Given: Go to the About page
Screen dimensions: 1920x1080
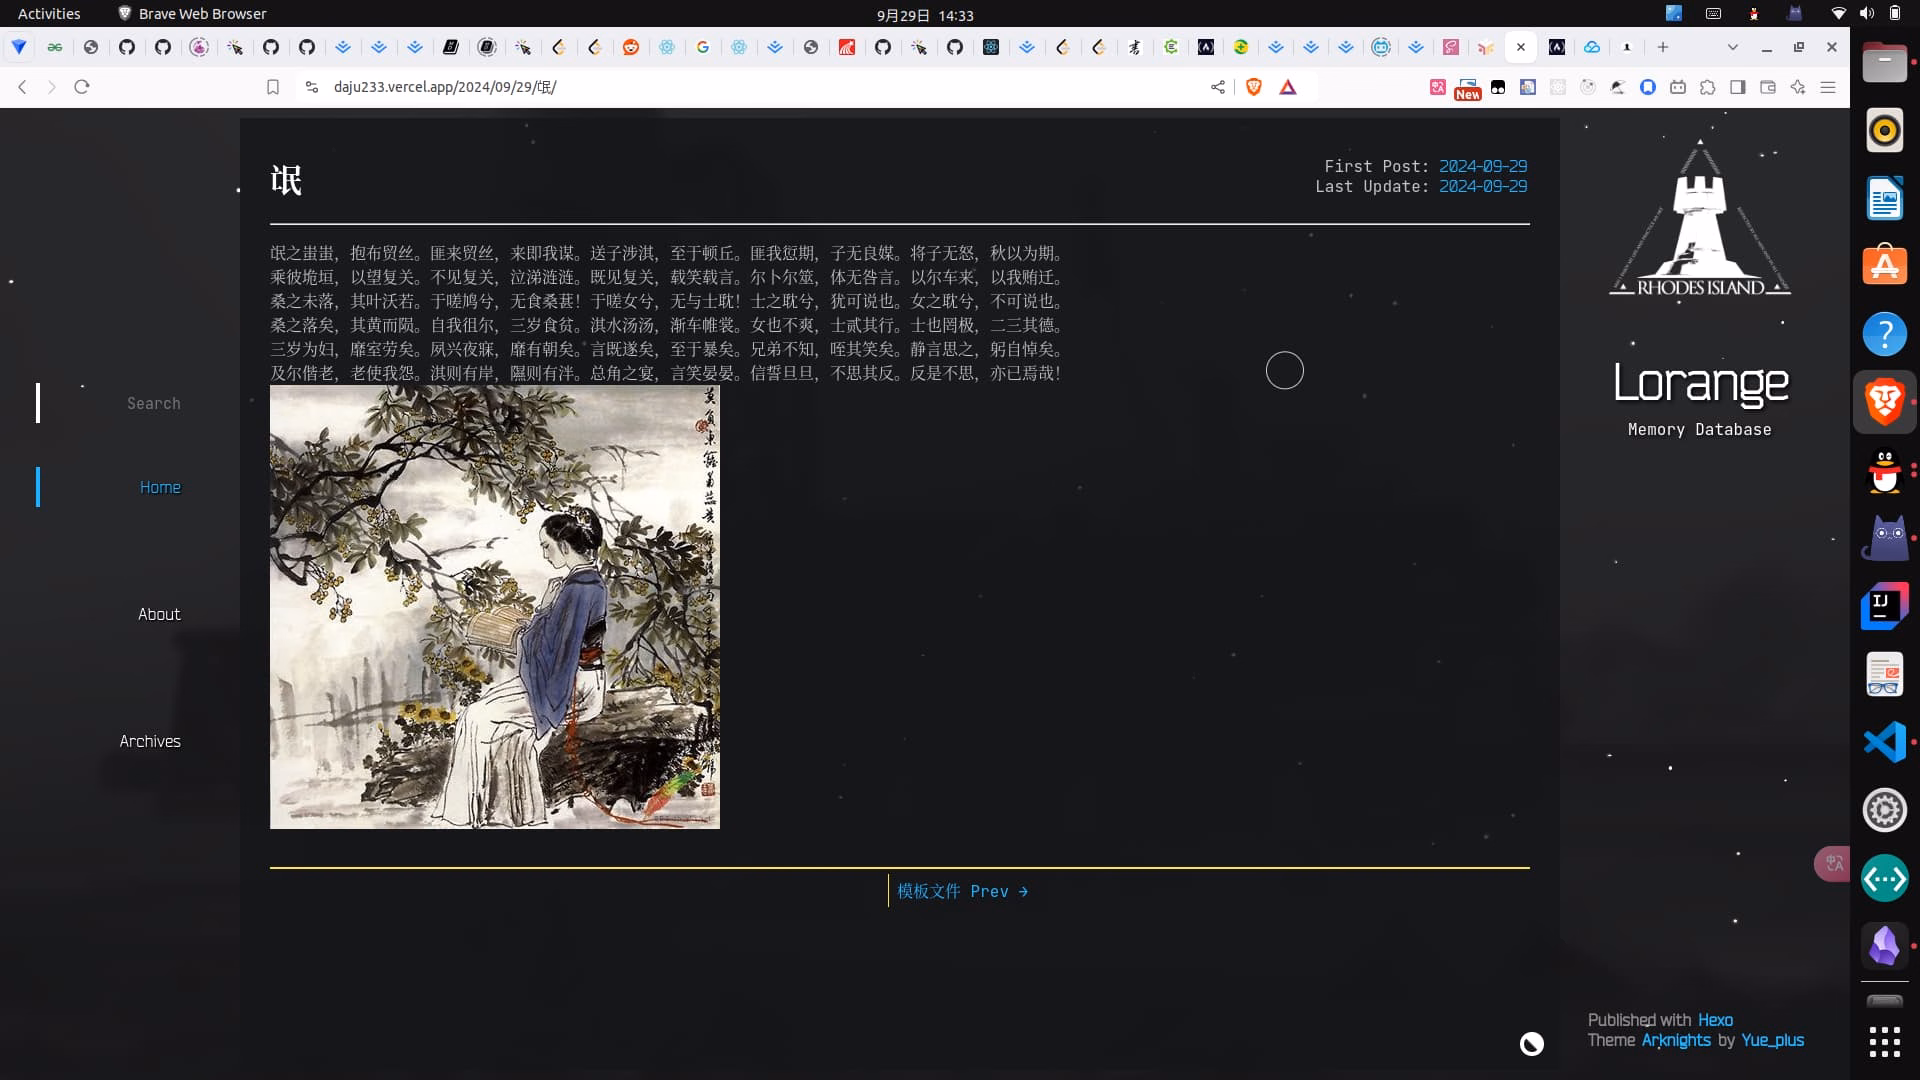Looking at the screenshot, I should 159,614.
